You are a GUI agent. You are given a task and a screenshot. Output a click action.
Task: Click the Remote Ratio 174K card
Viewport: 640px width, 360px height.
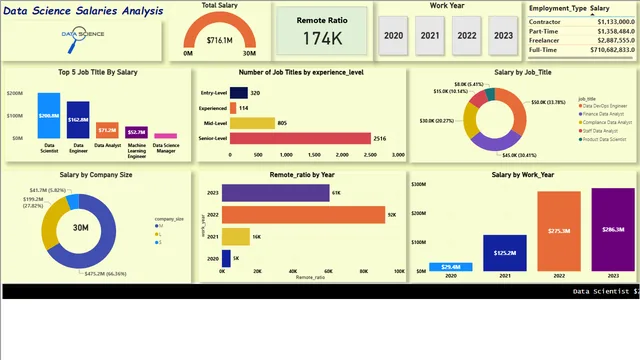pos(322,31)
